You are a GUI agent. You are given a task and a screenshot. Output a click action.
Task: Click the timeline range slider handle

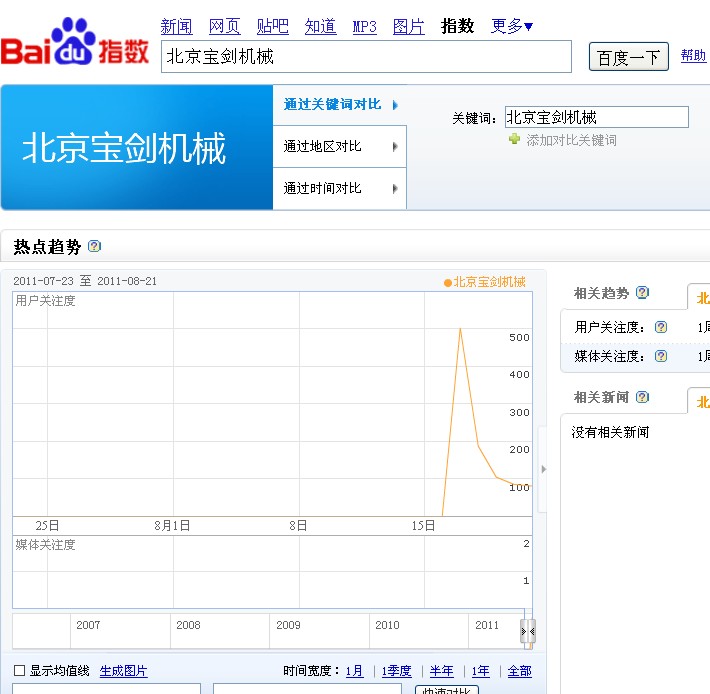click(528, 631)
